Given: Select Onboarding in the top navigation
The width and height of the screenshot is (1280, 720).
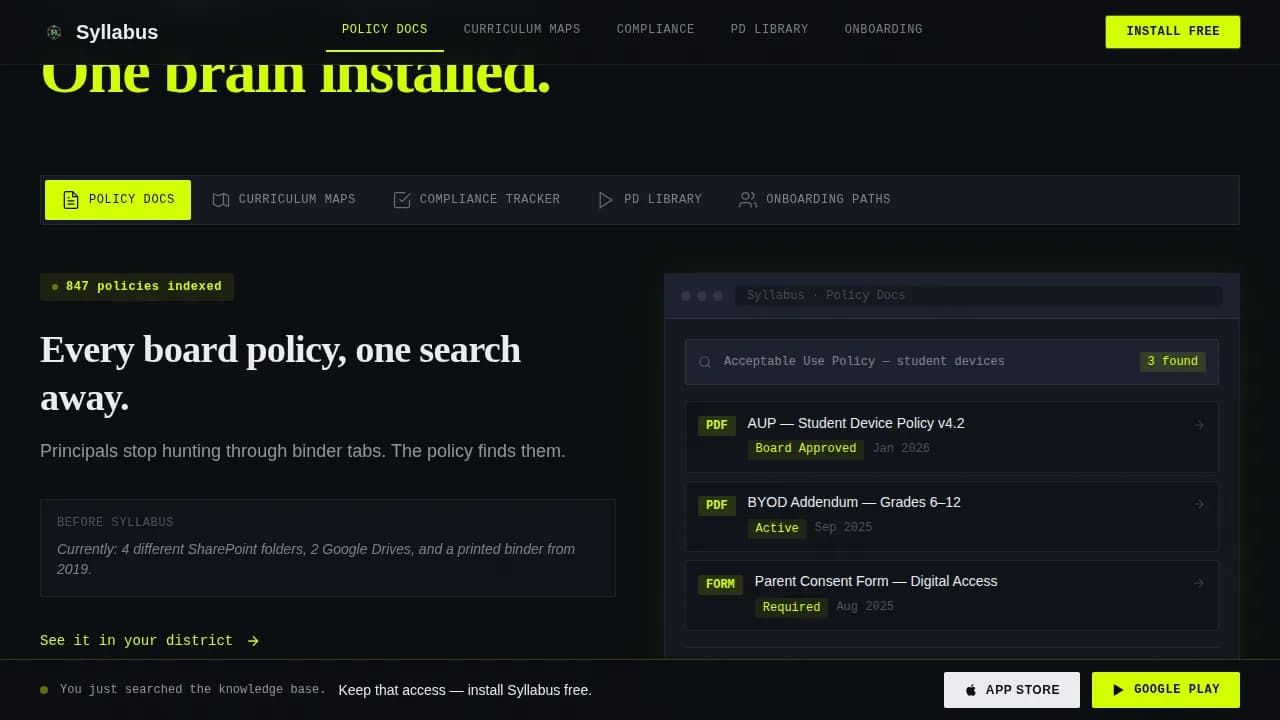Looking at the screenshot, I should (884, 29).
